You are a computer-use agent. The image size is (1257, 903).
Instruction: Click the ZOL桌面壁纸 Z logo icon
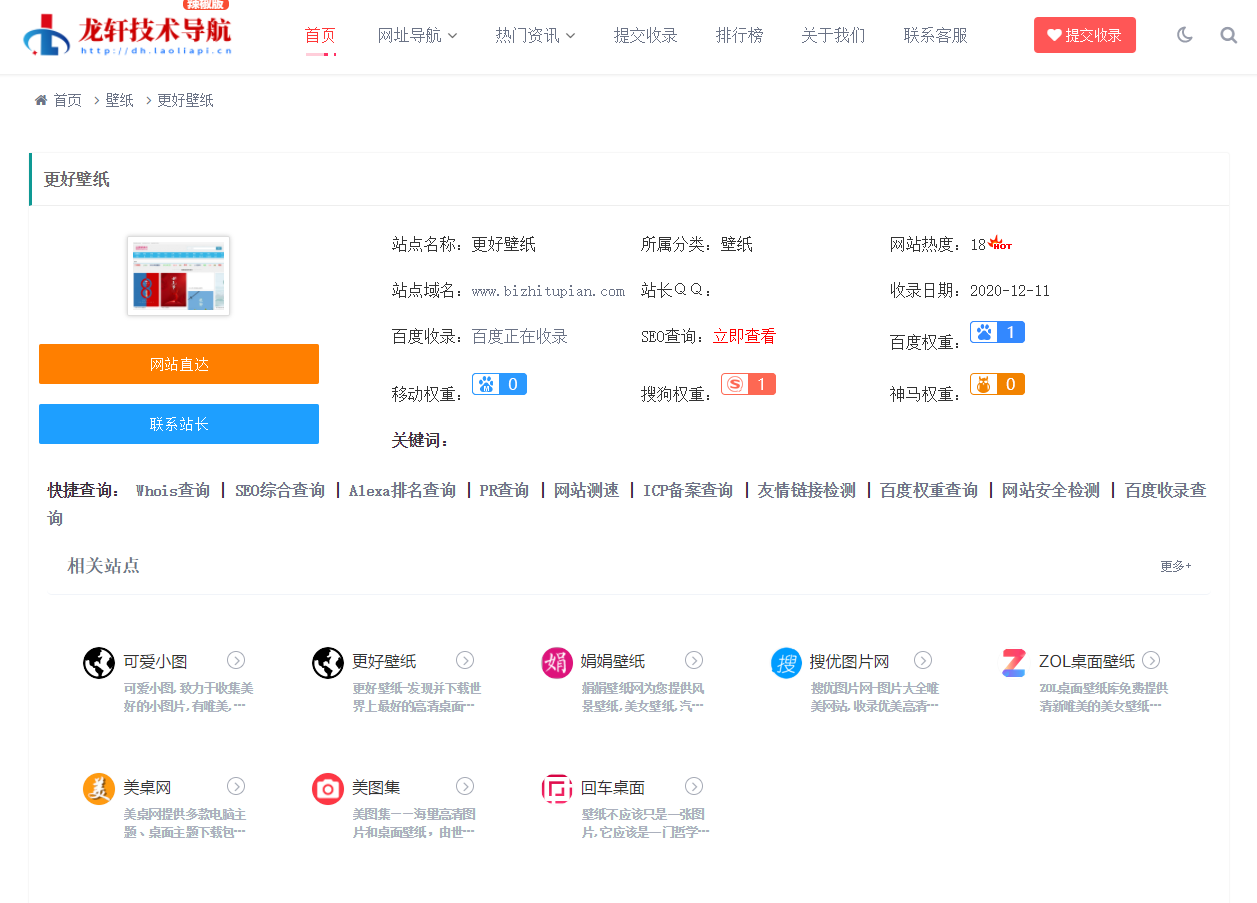(1014, 662)
